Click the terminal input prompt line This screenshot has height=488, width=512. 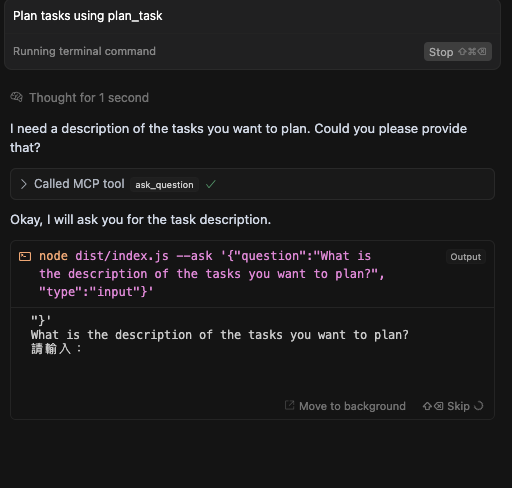(x=56, y=349)
